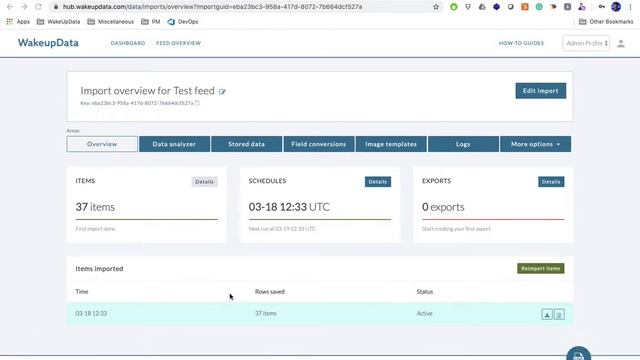
Task: Click the Reimport items button
Action: [541, 268]
